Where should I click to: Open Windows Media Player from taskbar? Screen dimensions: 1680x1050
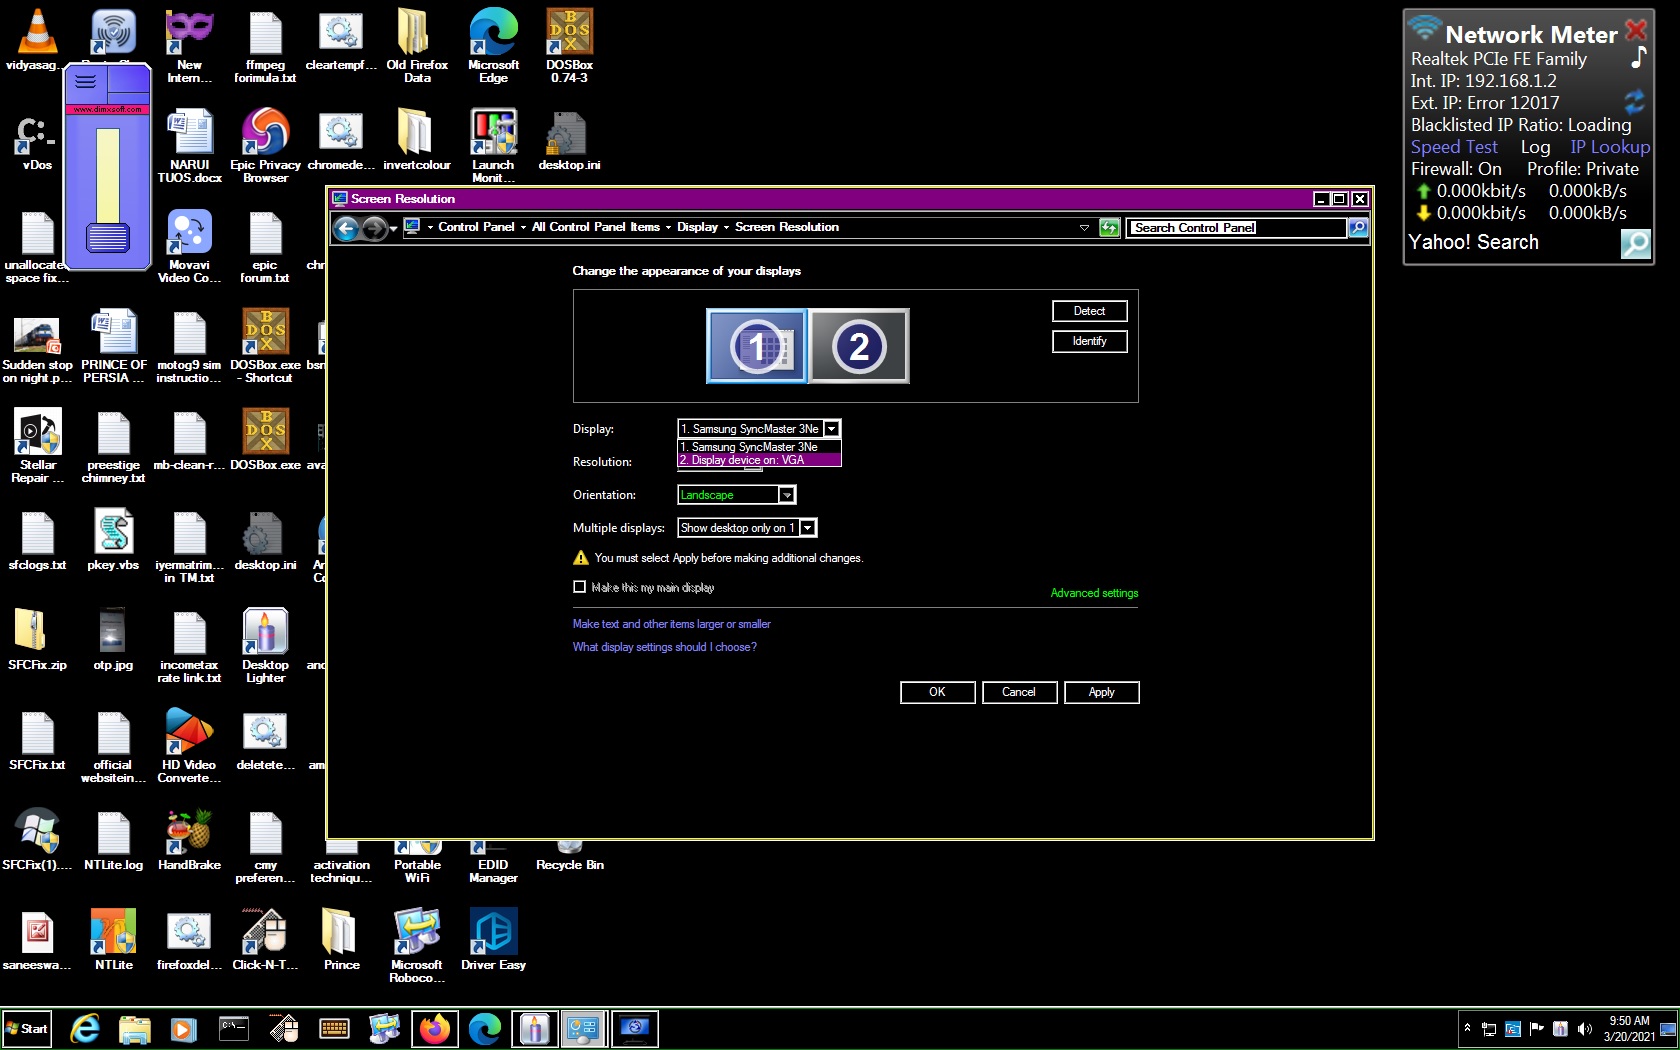click(x=183, y=1028)
